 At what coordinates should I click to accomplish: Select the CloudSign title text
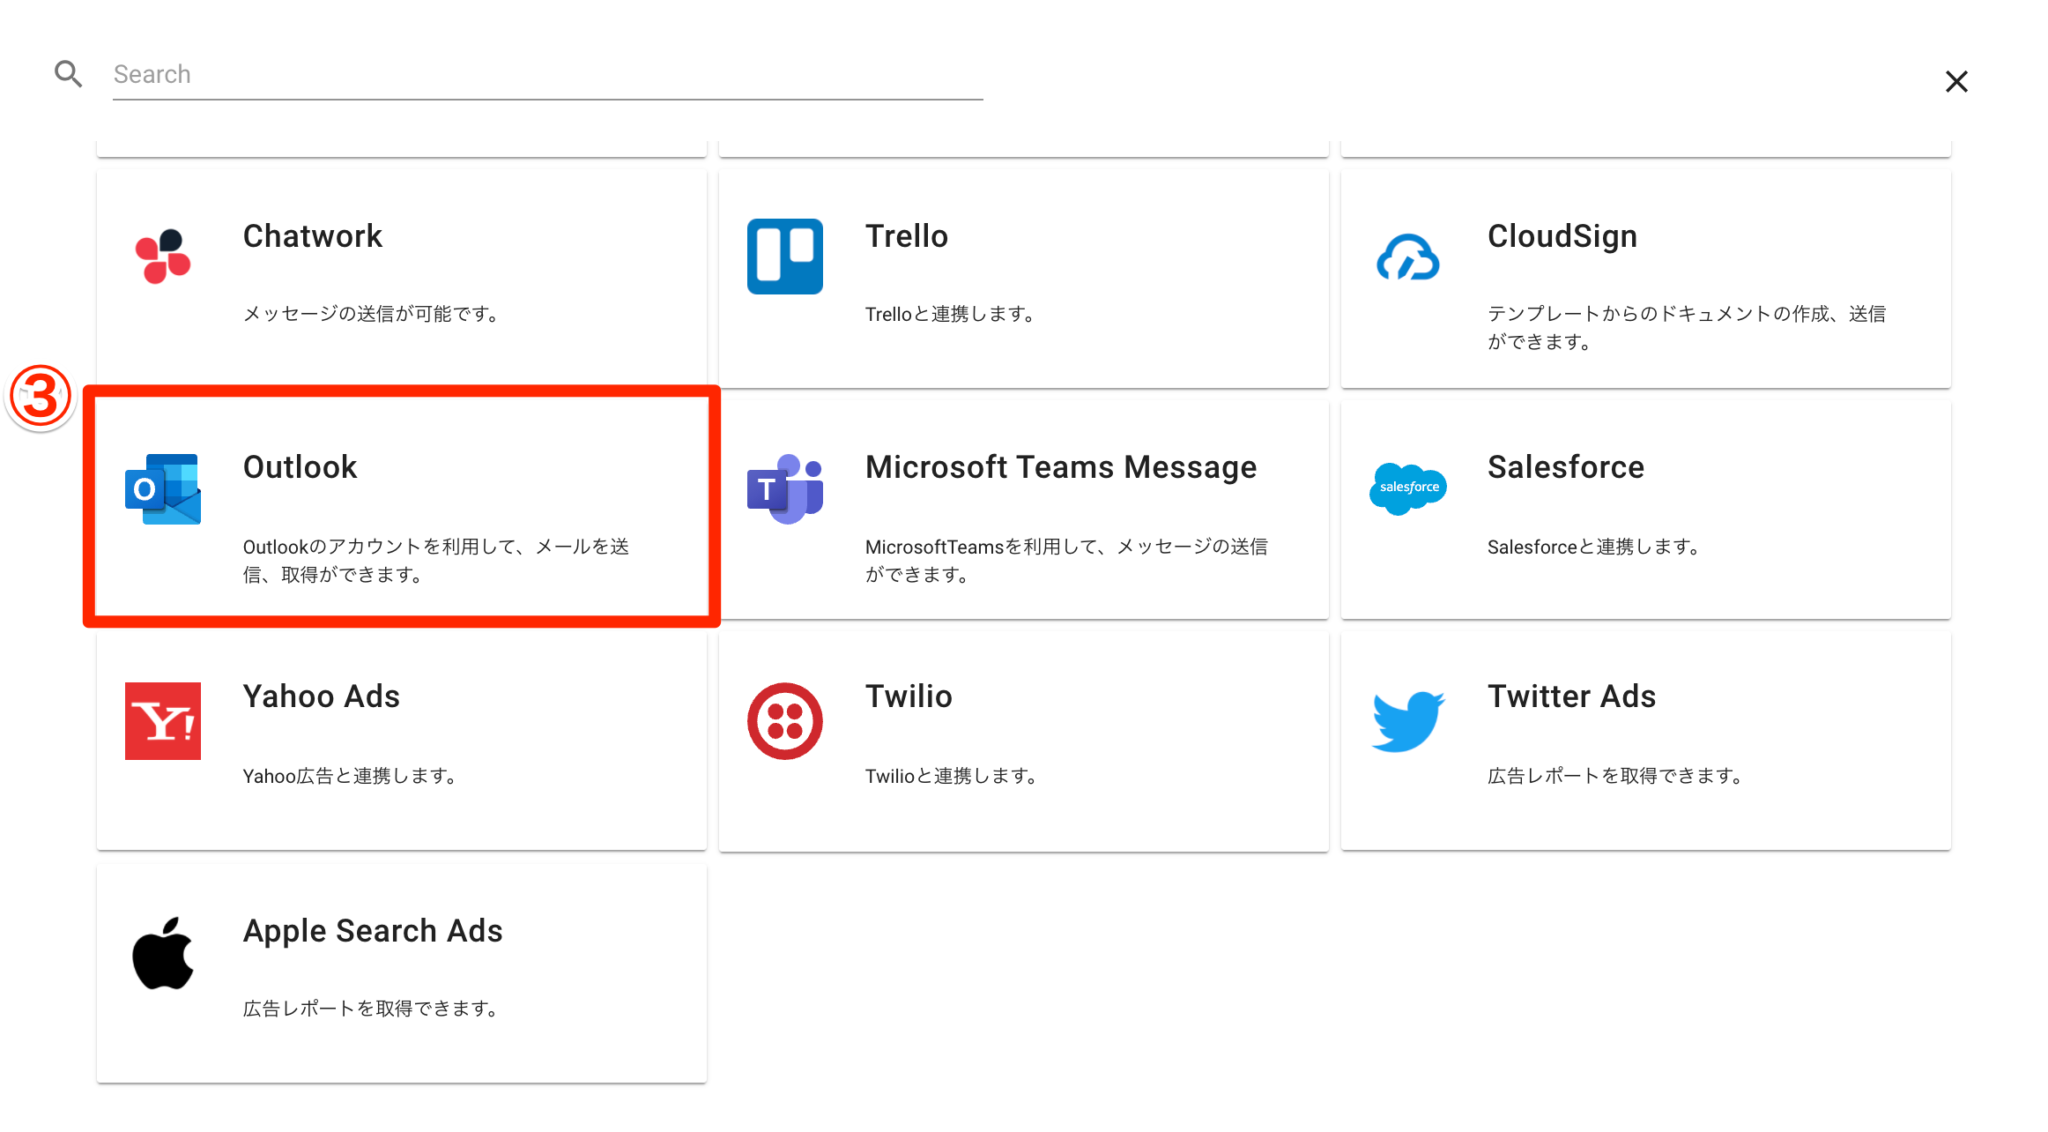(1562, 236)
